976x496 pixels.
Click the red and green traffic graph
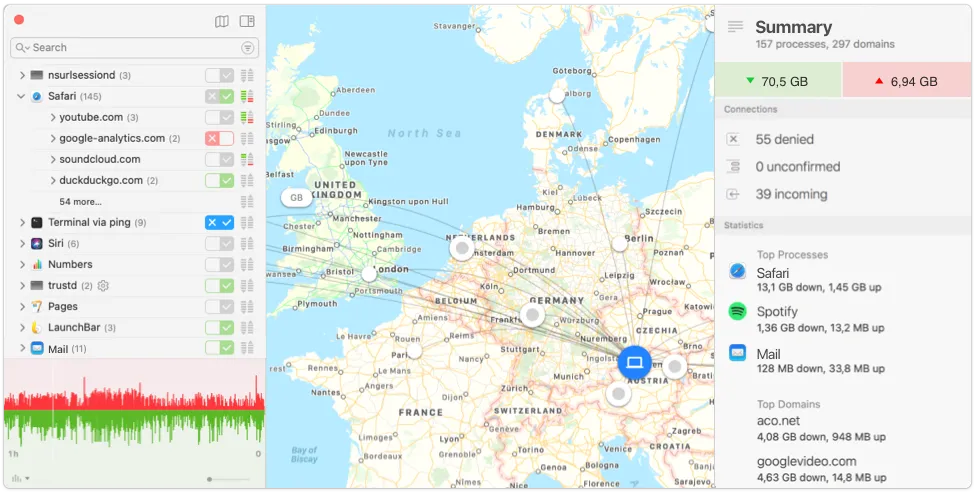(134, 411)
